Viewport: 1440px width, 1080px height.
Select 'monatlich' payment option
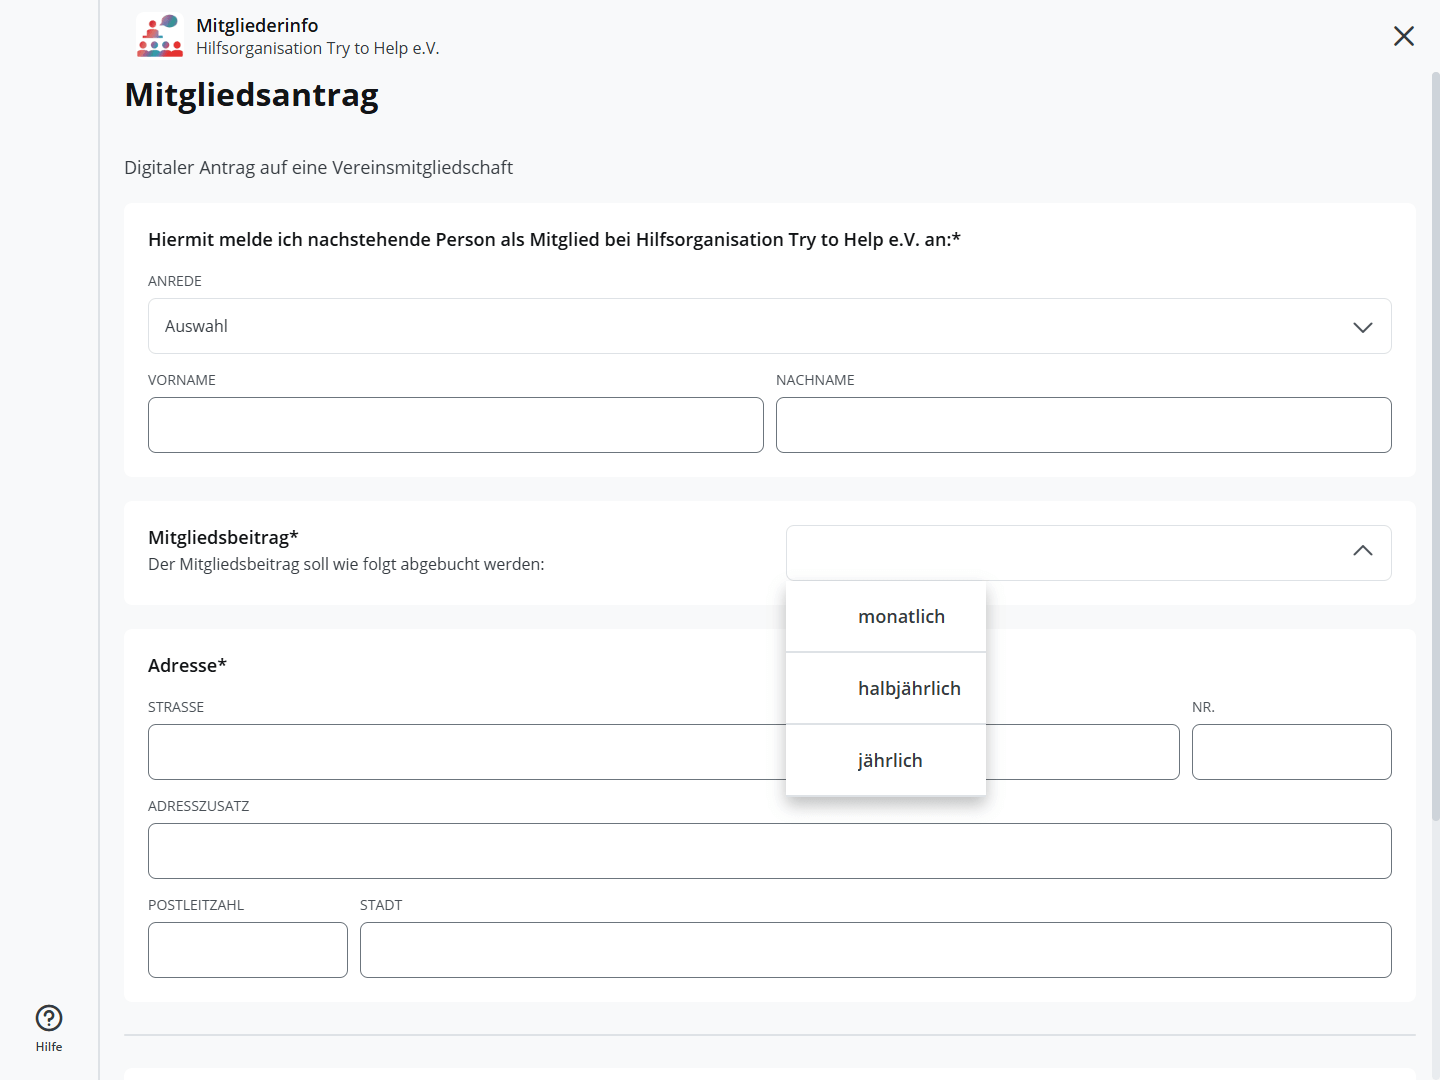click(x=900, y=617)
